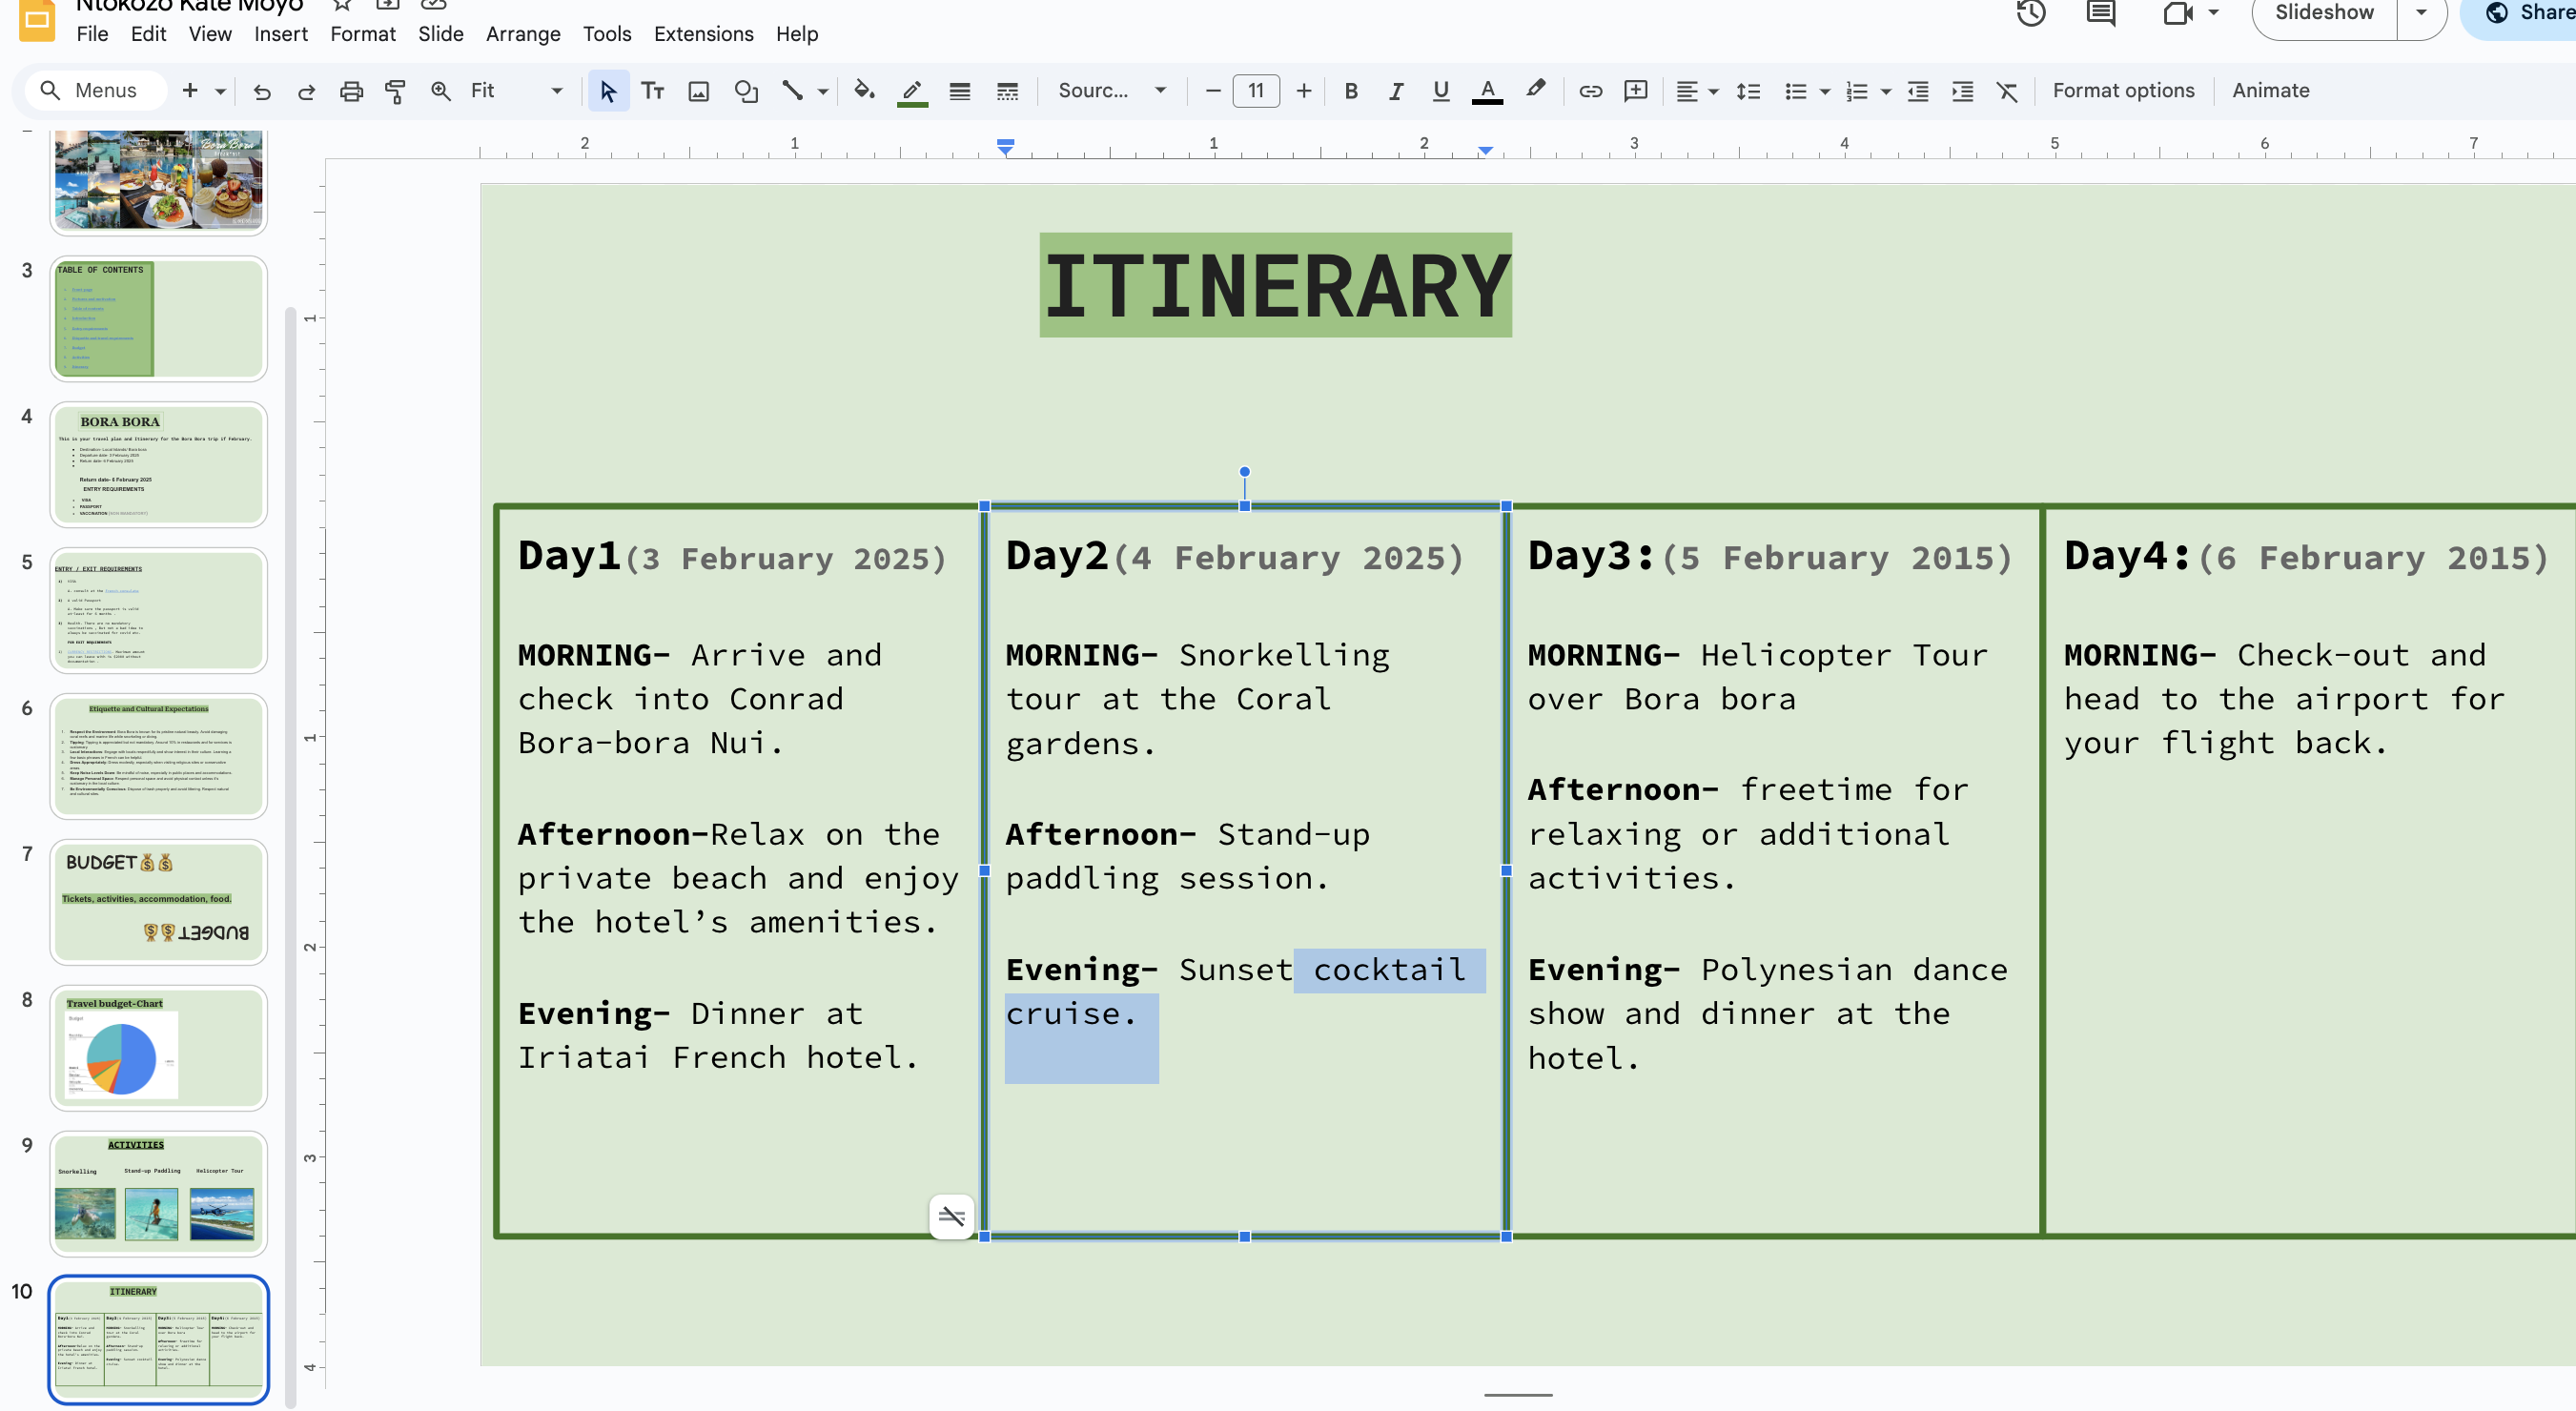Enable the indent increase toggle
The image size is (2576, 1411).
coord(1959,91)
